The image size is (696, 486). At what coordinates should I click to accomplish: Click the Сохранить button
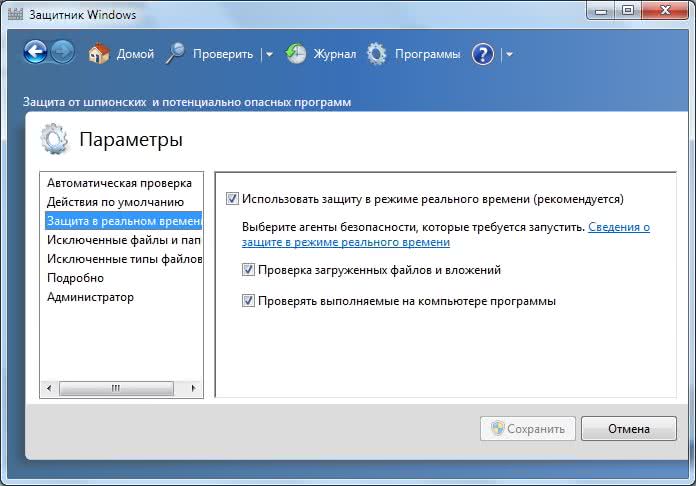(x=528, y=428)
